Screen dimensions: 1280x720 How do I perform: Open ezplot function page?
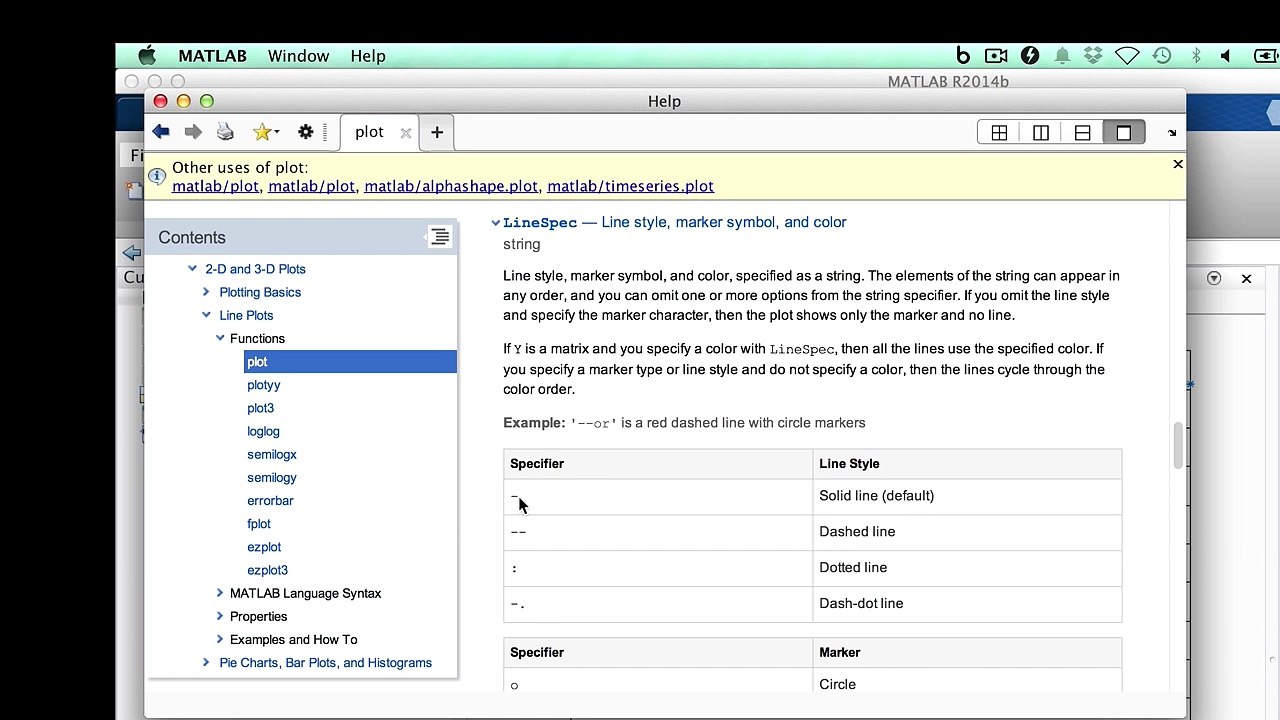(264, 546)
